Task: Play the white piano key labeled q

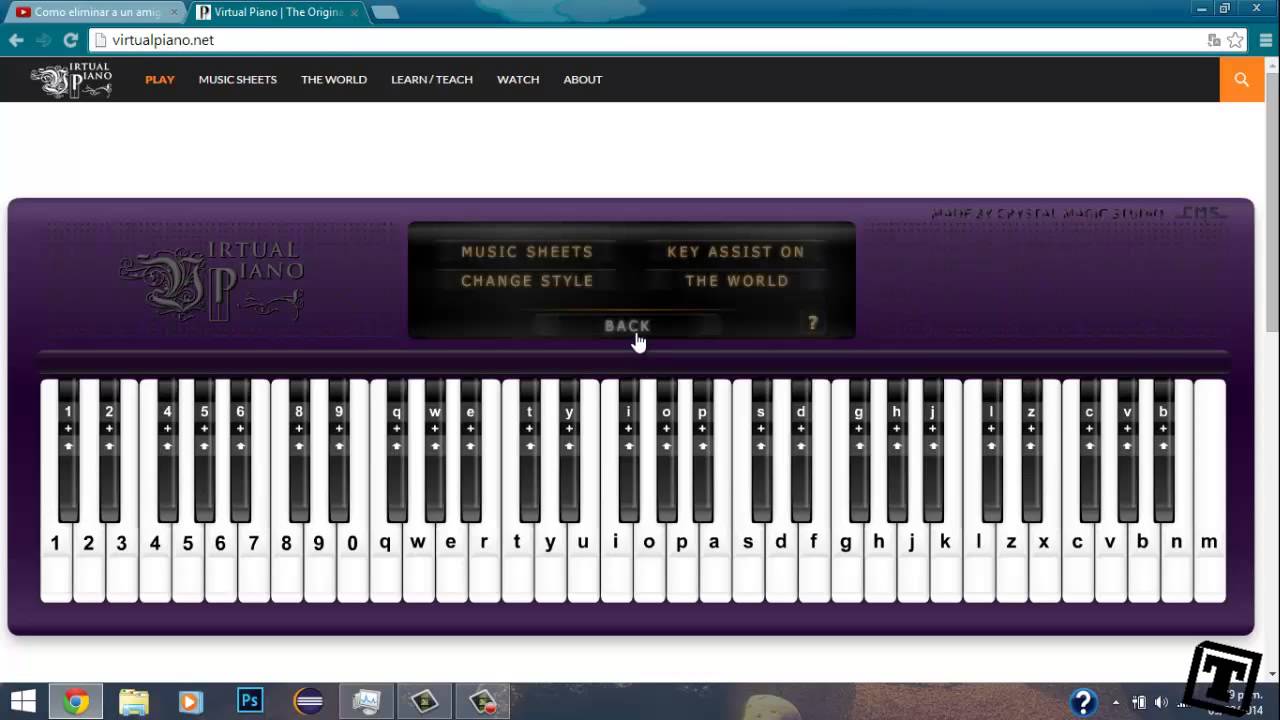Action: 385,565
